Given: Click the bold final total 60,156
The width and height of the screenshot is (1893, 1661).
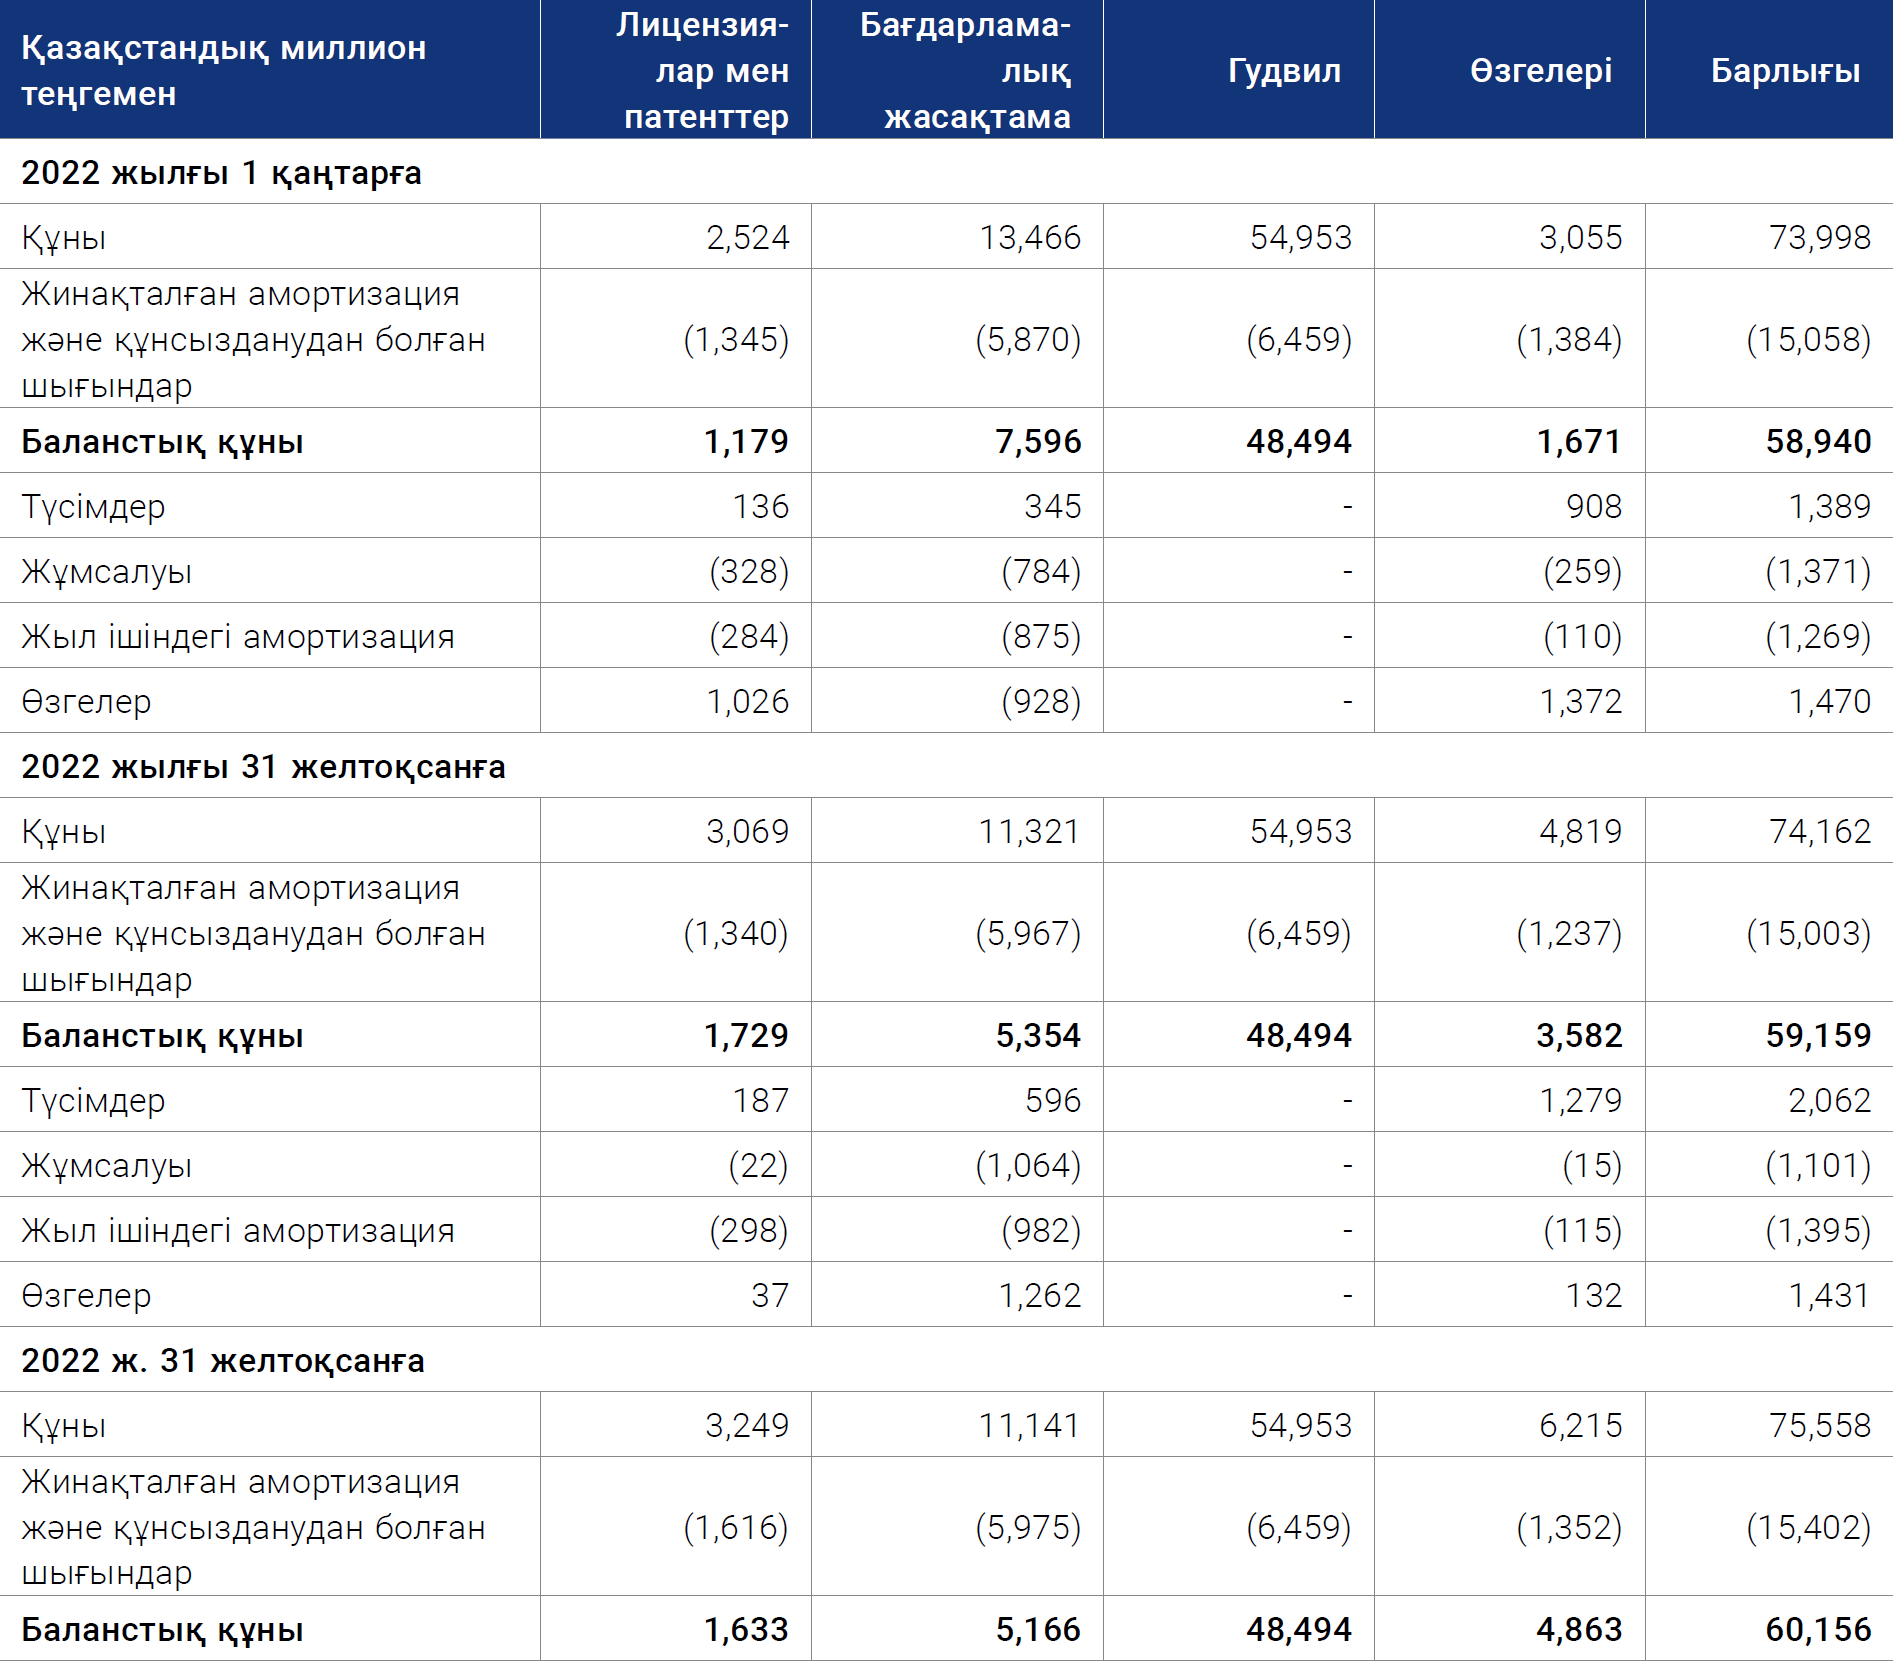Looking at the screenshot, I should coord(1818,1629).
